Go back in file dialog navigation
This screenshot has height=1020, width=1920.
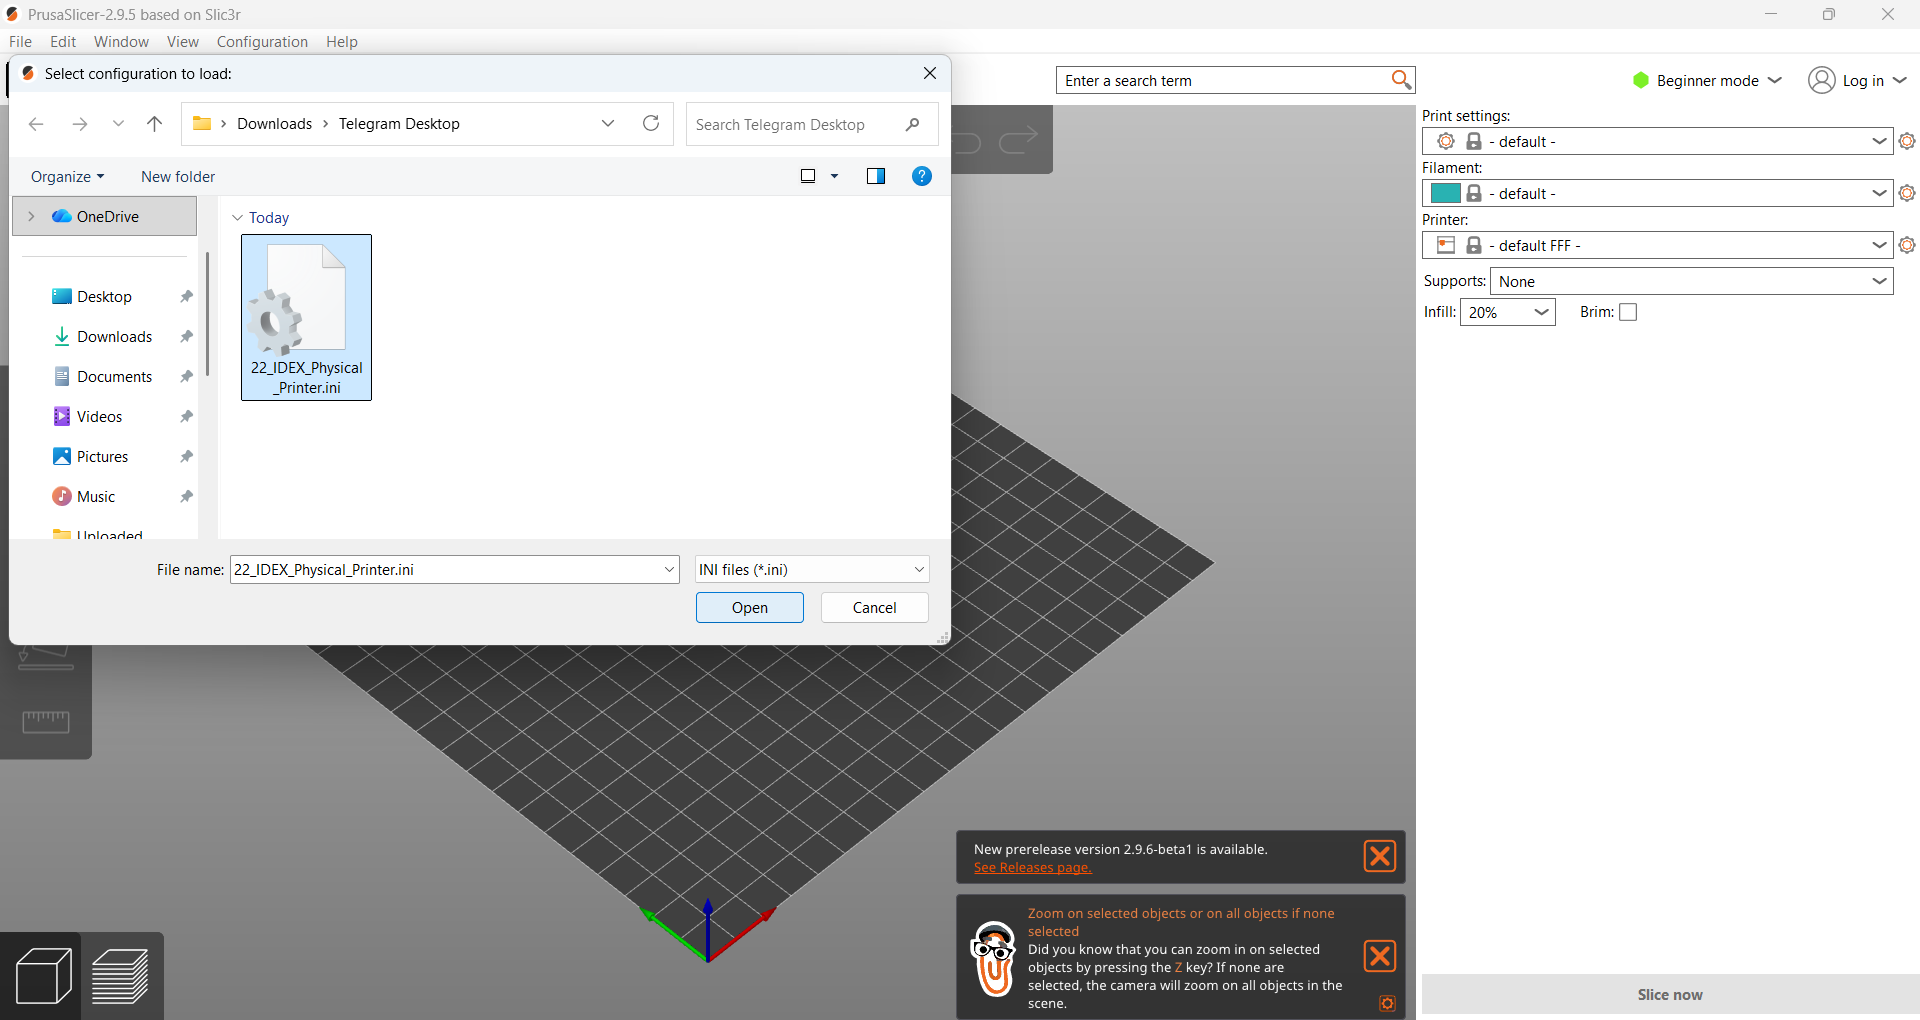36,124
